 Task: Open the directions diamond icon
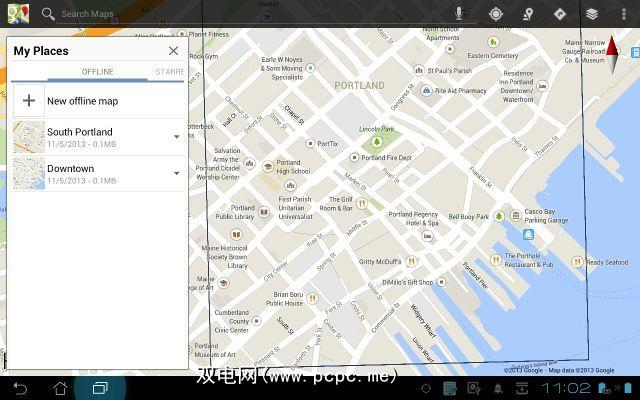click(560, 14)
